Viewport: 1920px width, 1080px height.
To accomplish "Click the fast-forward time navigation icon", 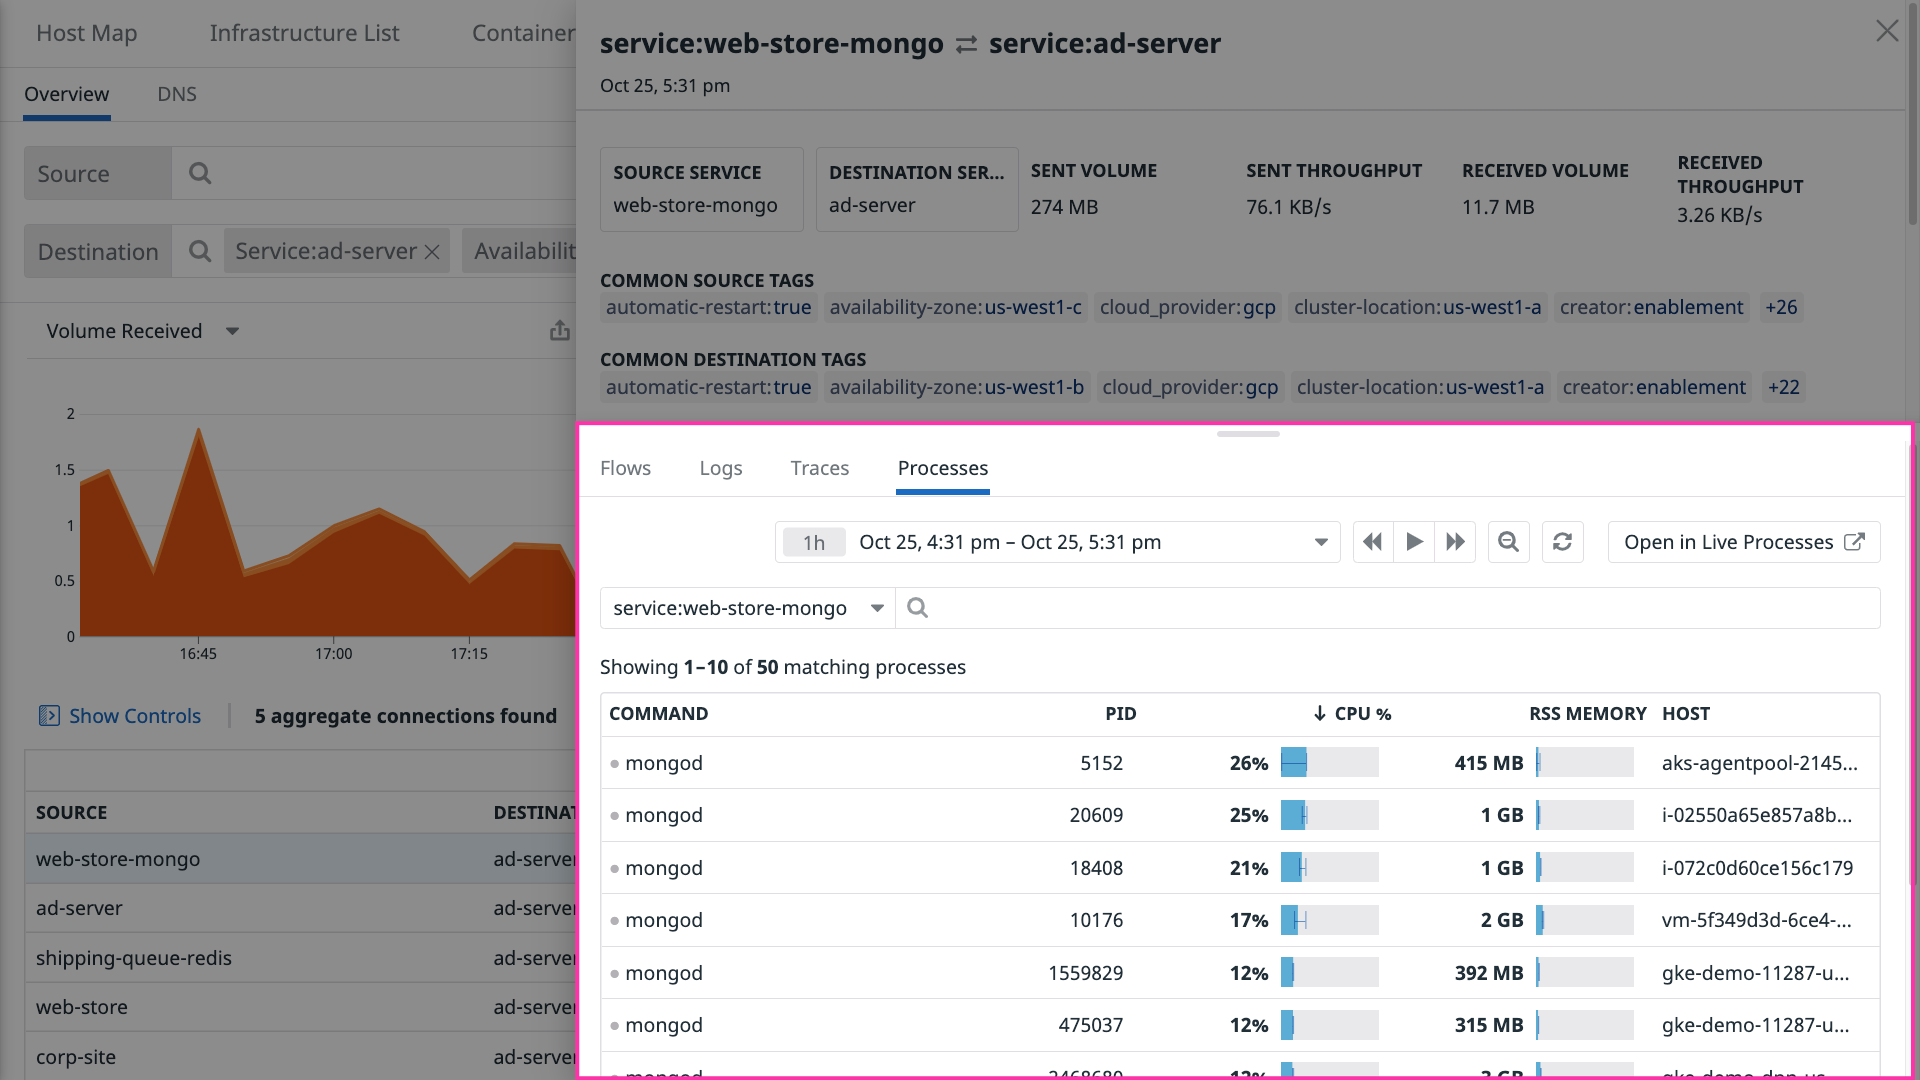I will click(1455, 541).
